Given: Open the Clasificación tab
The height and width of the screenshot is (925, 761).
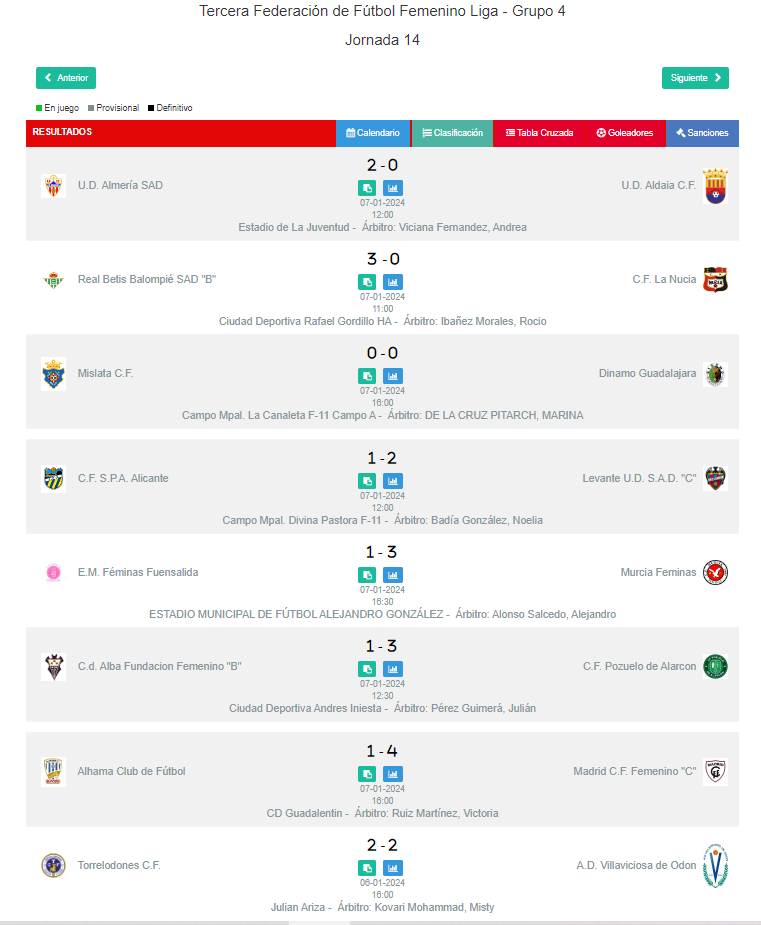Looking at the screenshot, I should pos(452,133).
